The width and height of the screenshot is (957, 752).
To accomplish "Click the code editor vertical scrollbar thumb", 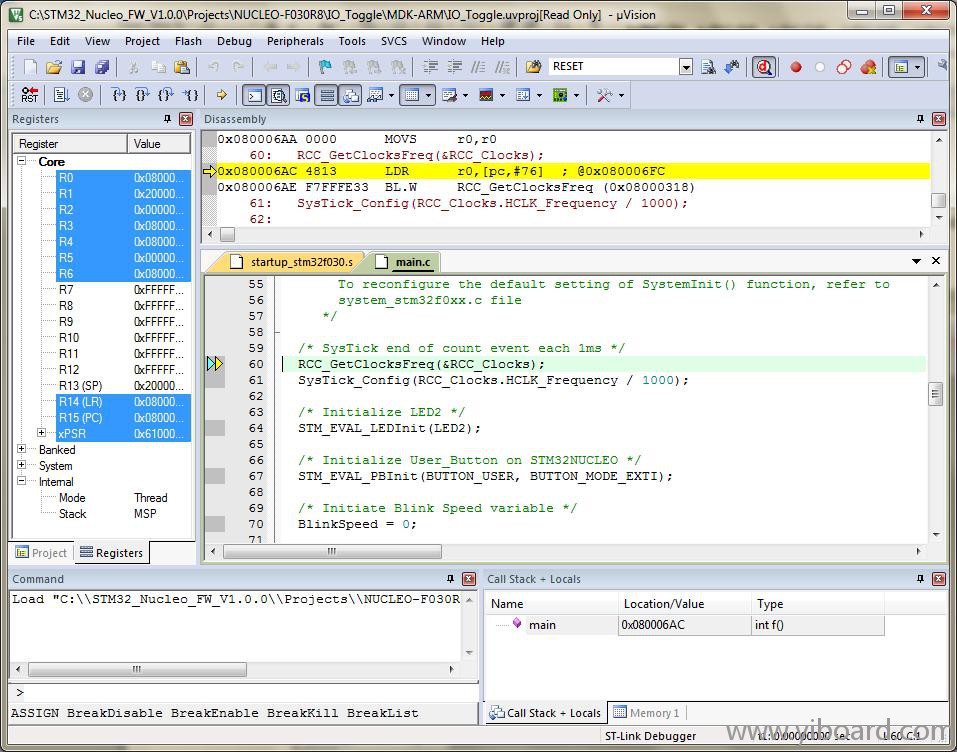I will (936, 394).
